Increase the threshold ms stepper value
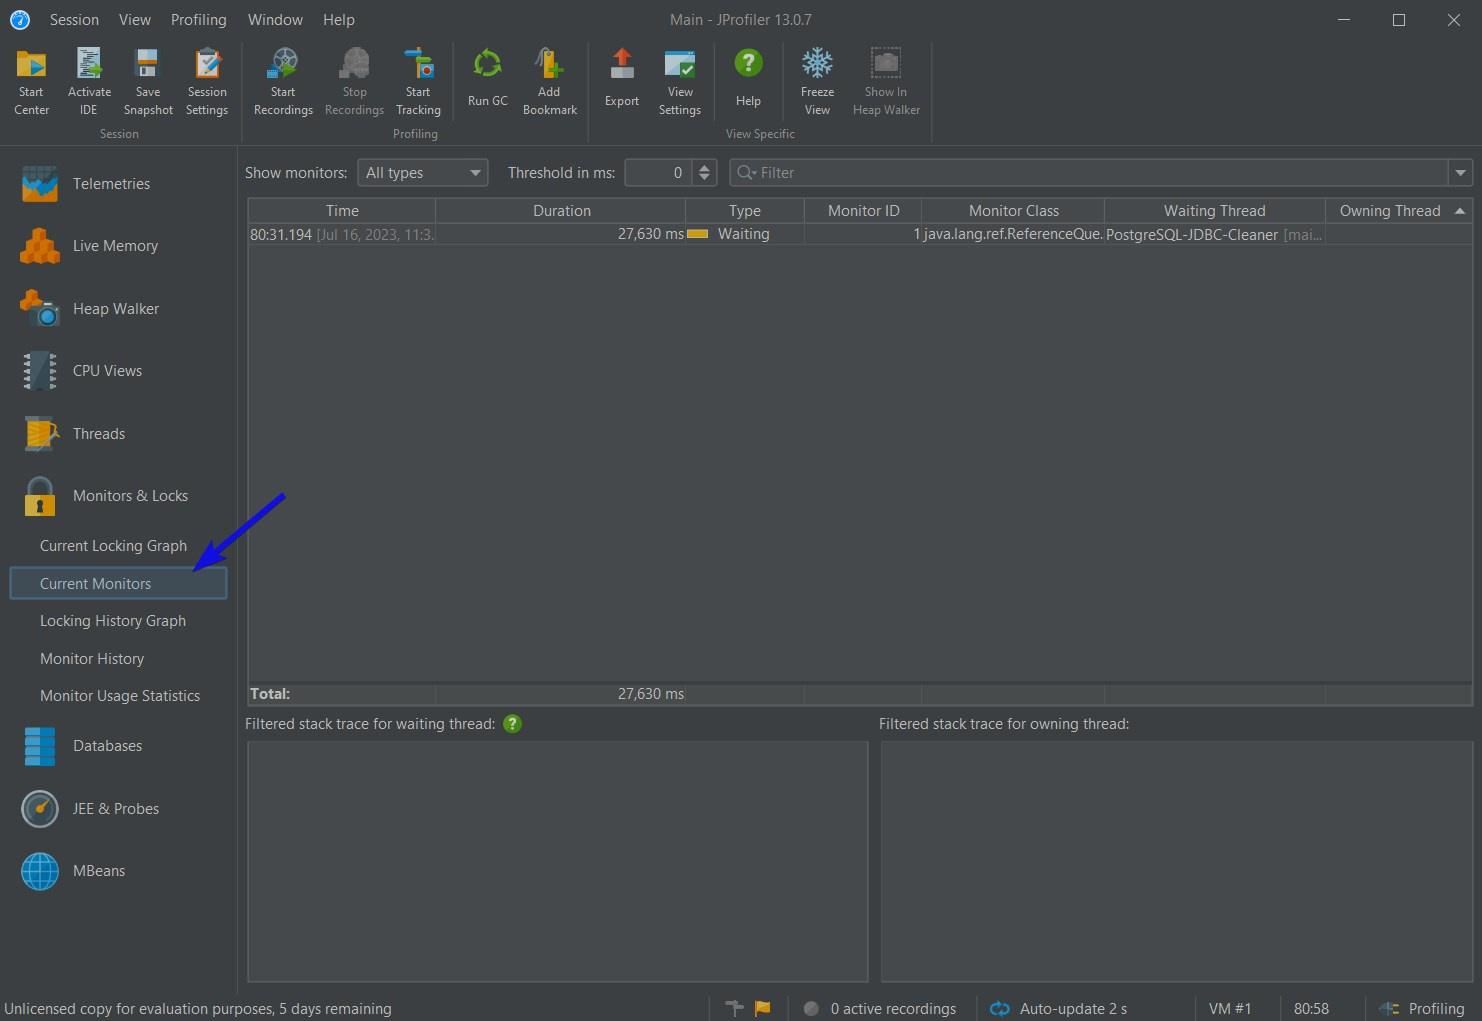Viewport: 1482px width, 1021px height. 704,167
